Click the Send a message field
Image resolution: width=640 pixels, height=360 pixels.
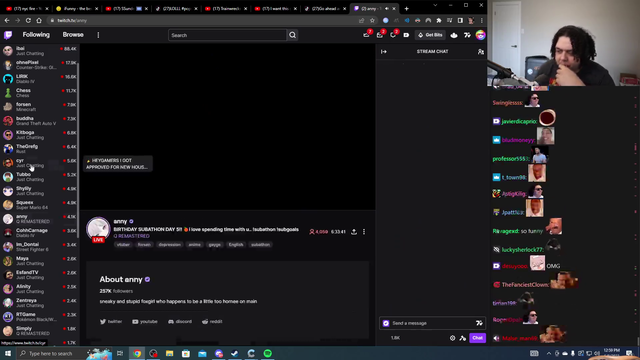point(433,323)
